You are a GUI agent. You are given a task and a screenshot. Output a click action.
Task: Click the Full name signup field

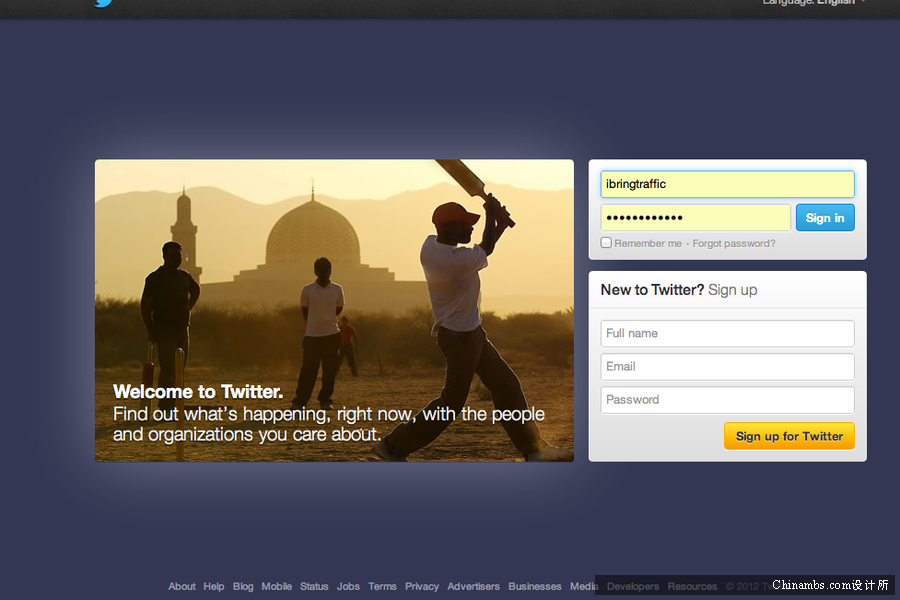(727, 333)
